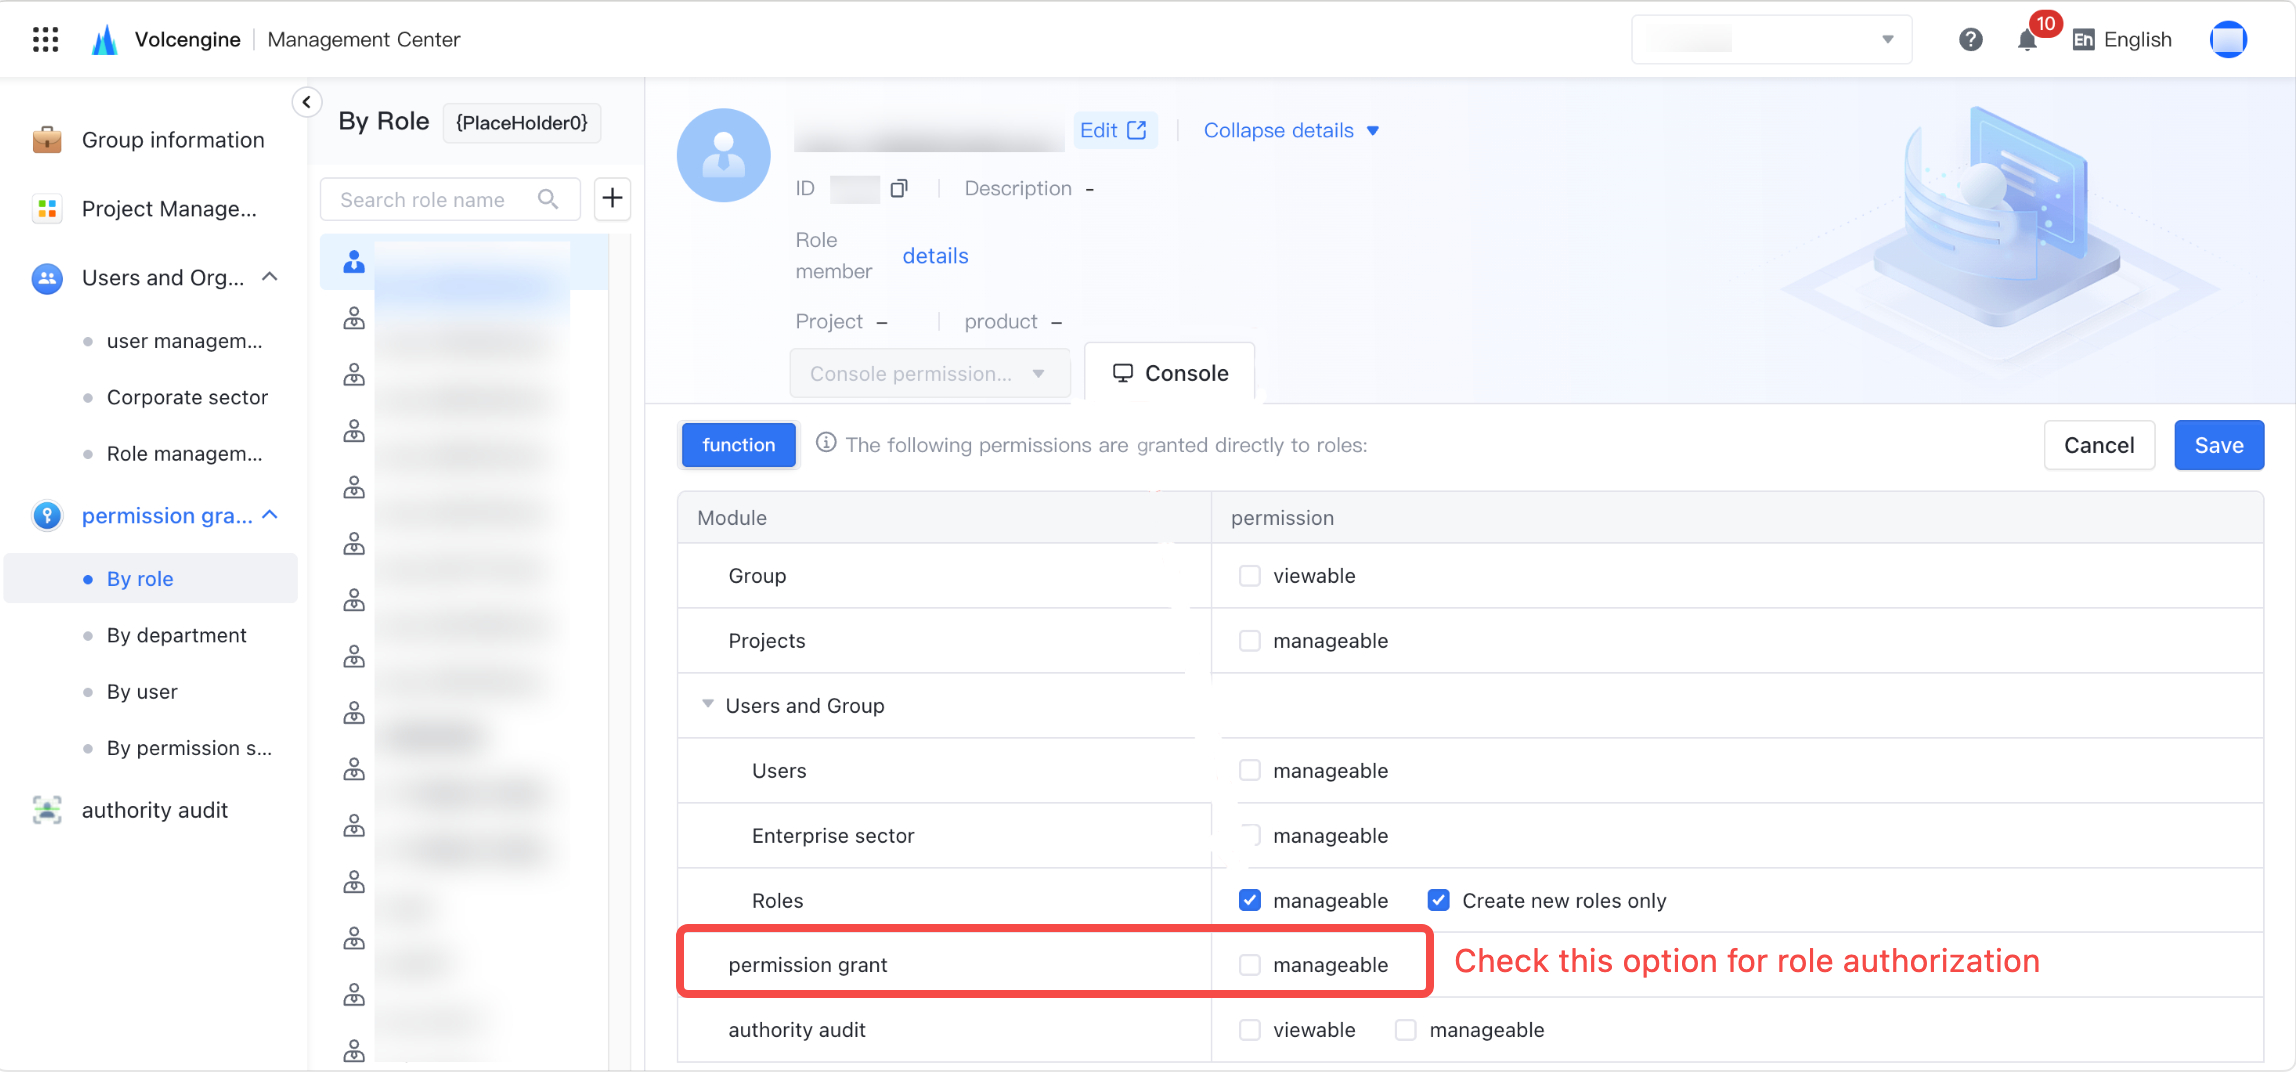Check manageable for authority audit
Viewport: 2296px width, 1076px height.
point(1405,1030)
